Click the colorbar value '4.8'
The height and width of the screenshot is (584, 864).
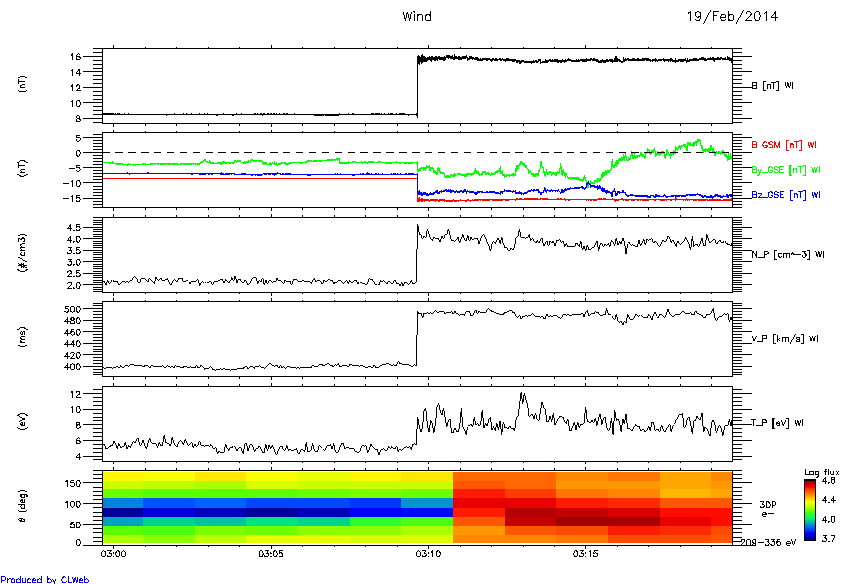[828, 481]
